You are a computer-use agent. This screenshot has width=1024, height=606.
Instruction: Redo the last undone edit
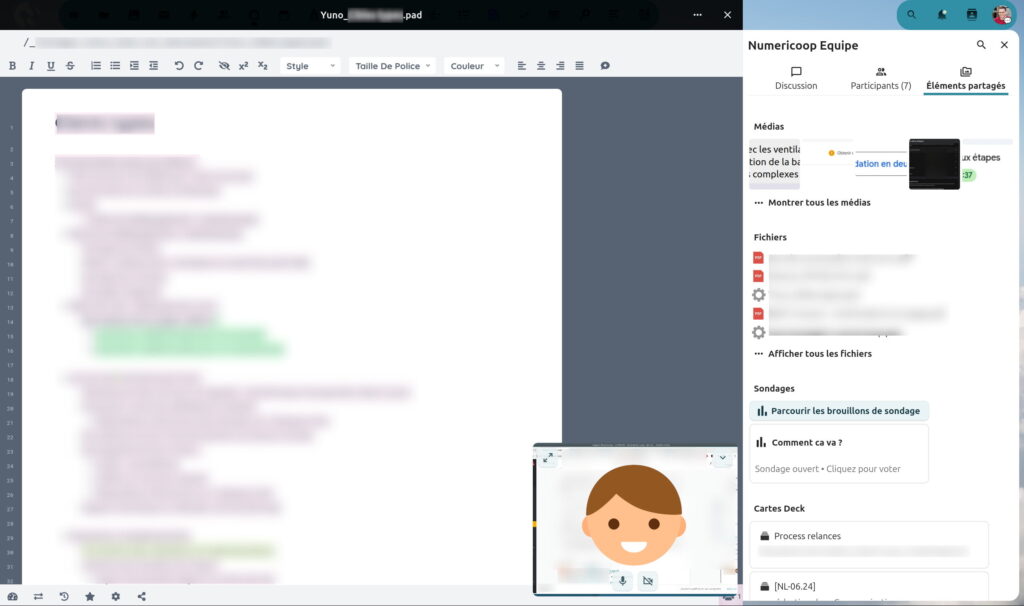click(199, 66)
